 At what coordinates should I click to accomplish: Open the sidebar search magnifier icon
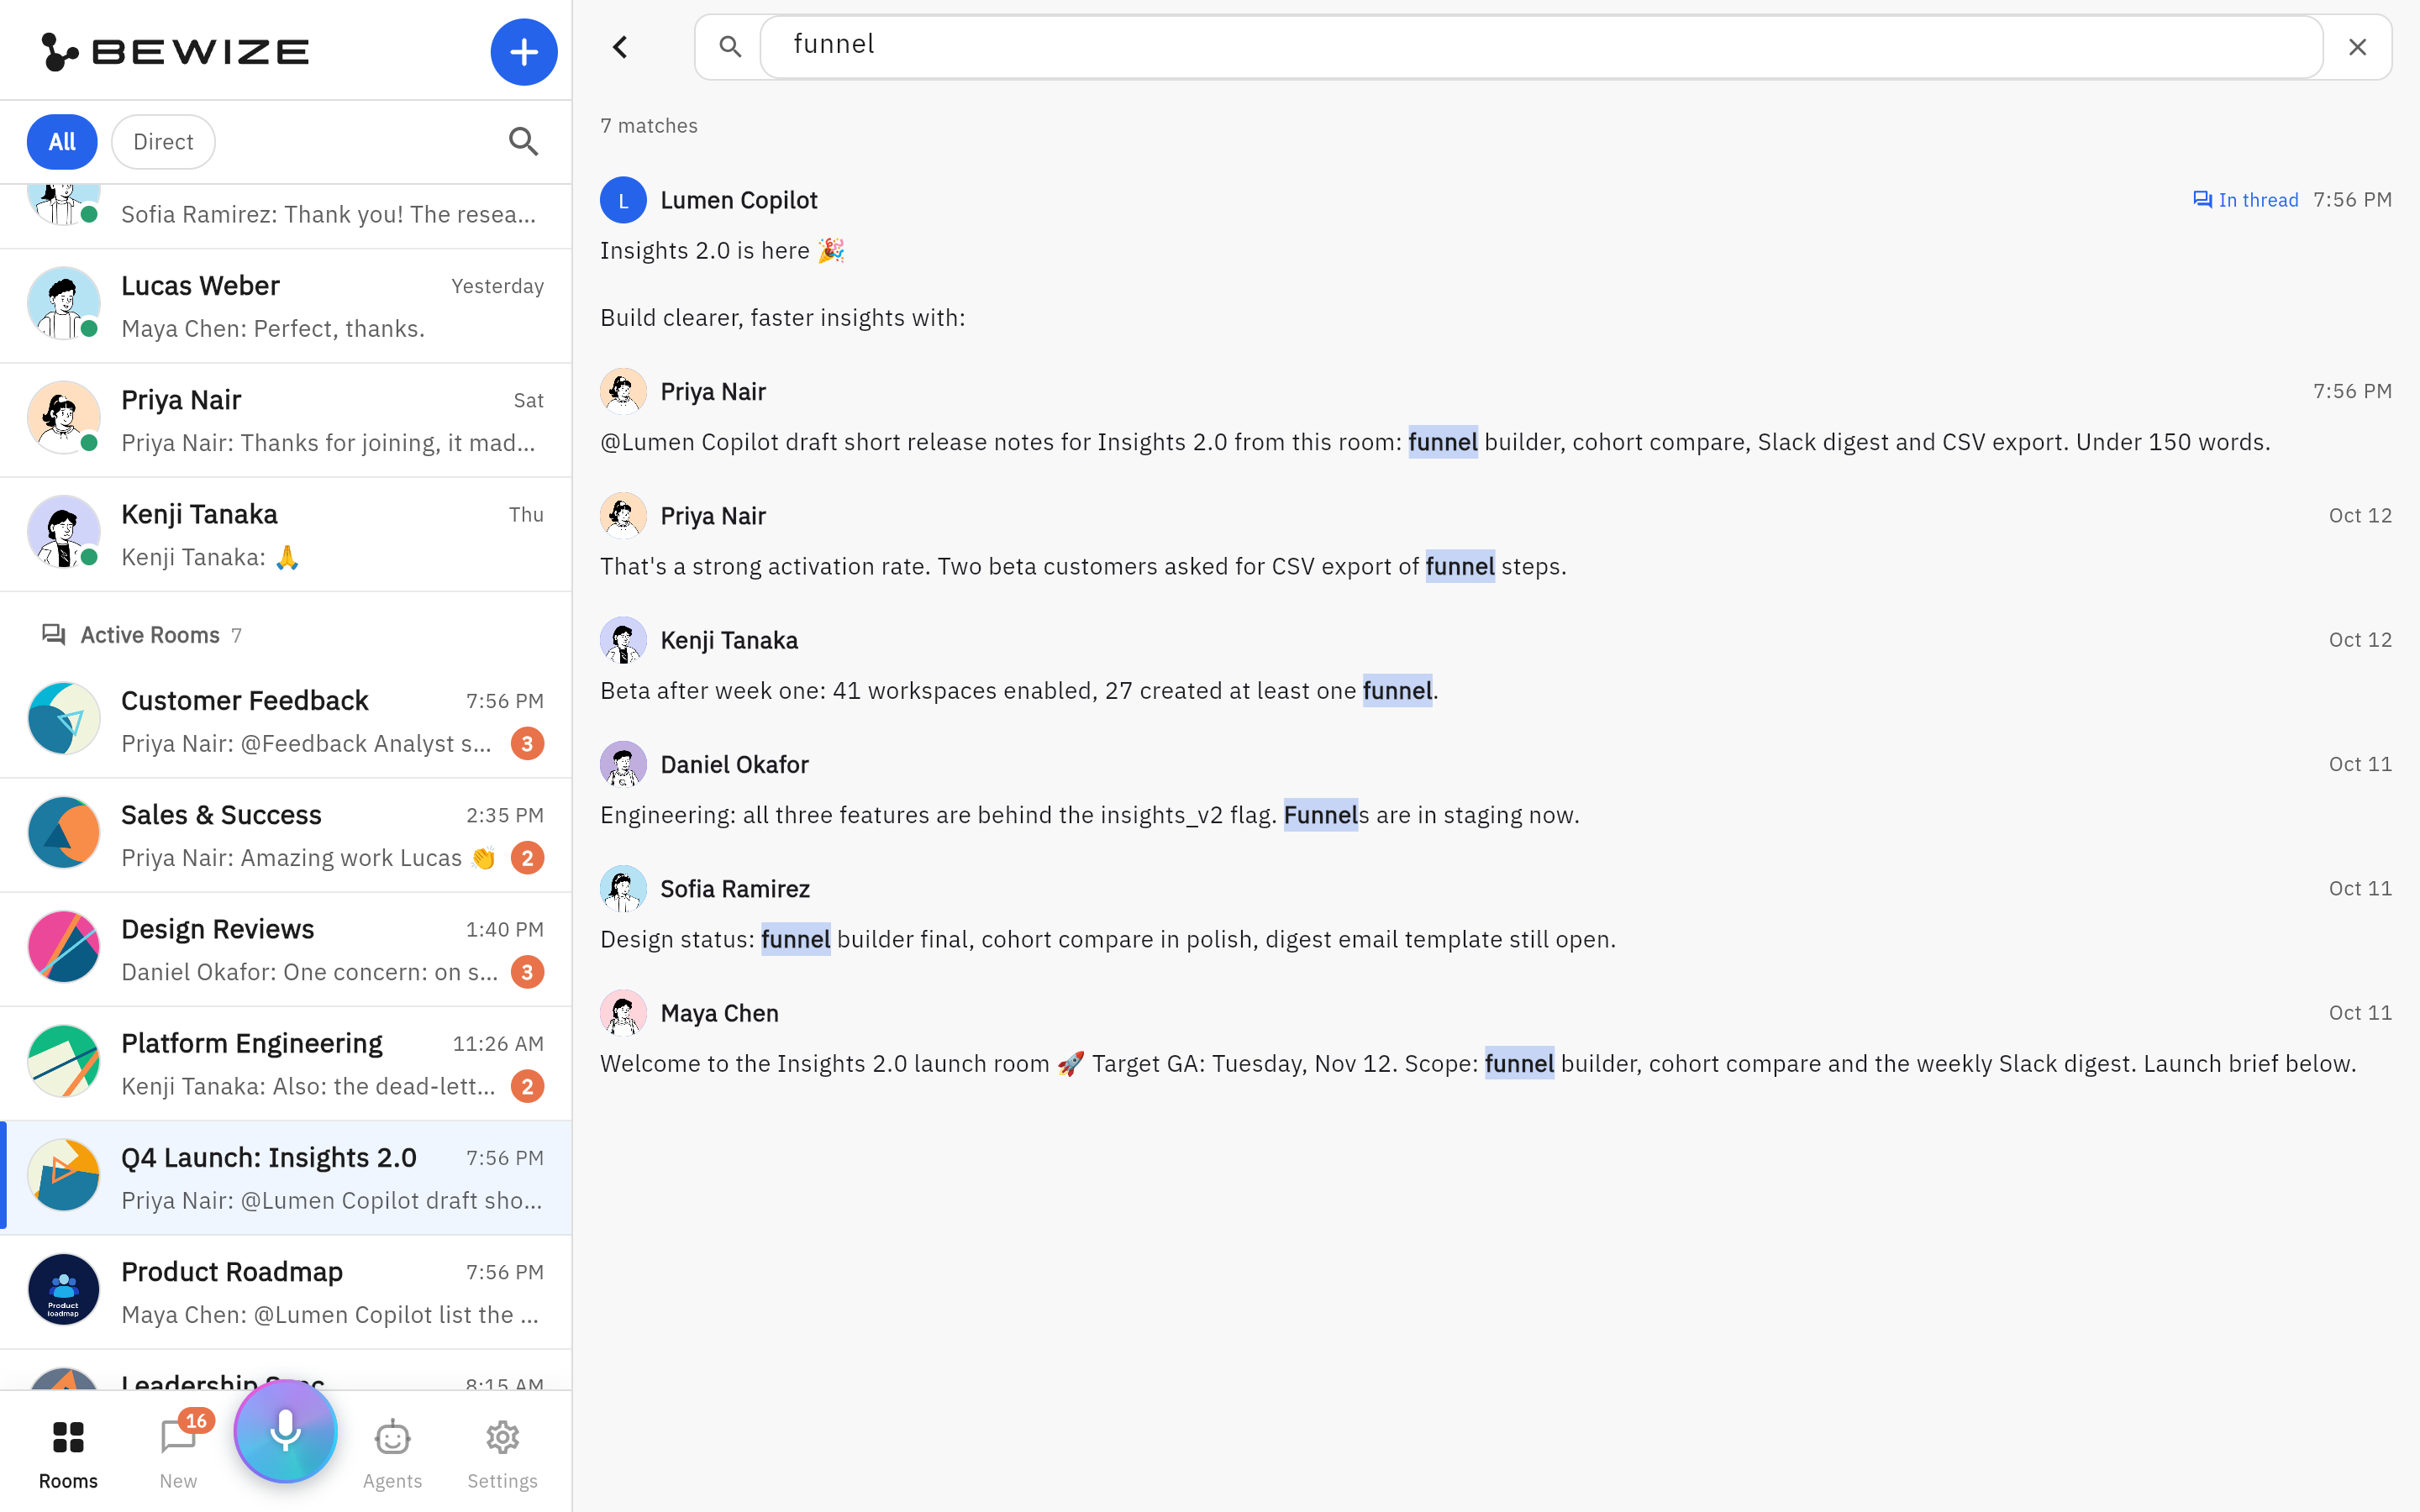point(523,142)
